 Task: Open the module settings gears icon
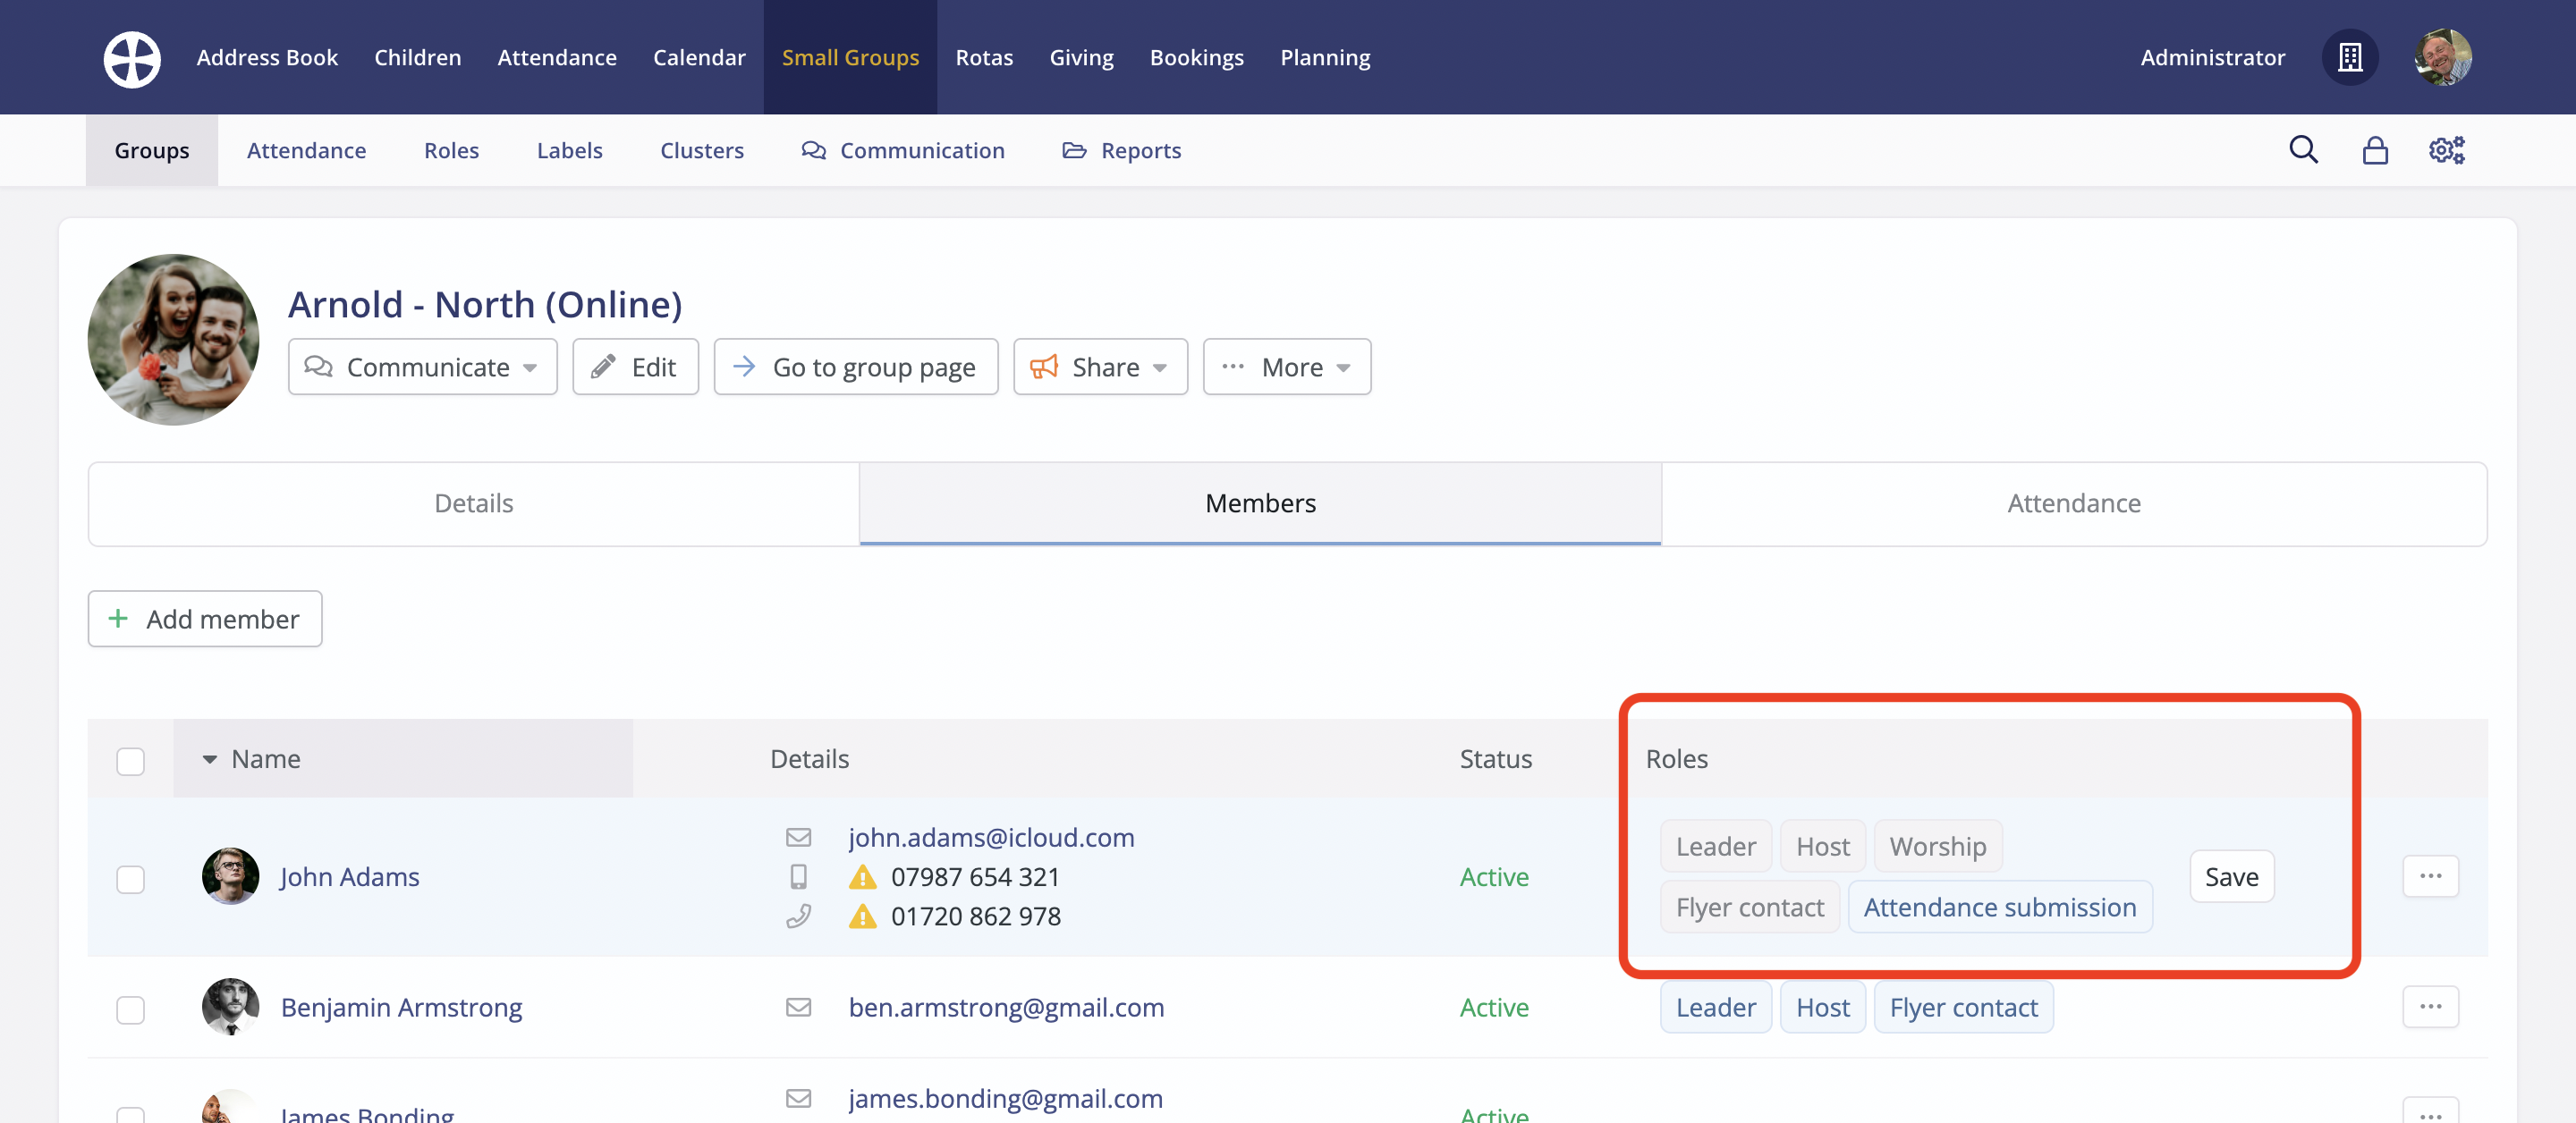pos(2446,150)
